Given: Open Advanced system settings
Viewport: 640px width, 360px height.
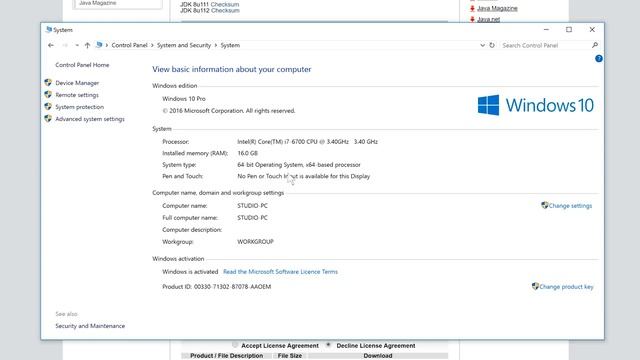Looking at the screenshot, I should click(x=90, y=119).
